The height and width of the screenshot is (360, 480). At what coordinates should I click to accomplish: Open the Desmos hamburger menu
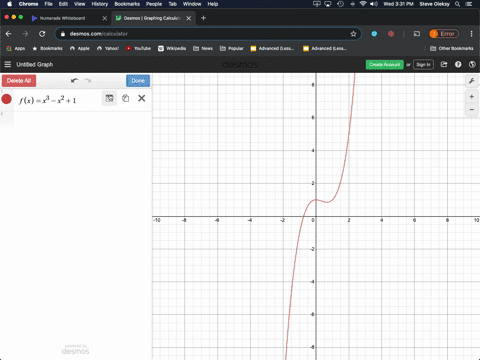click(x=8, y=64)
